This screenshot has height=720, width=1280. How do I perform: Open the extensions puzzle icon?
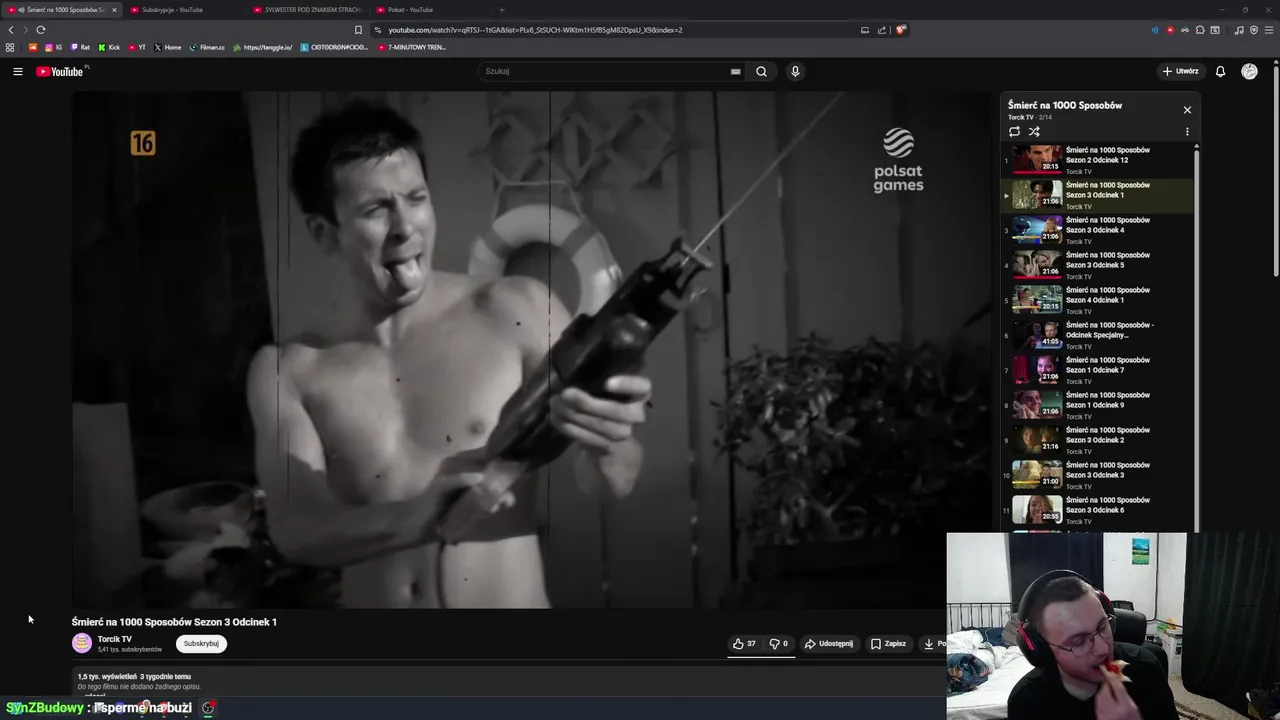coord(1200,30)
